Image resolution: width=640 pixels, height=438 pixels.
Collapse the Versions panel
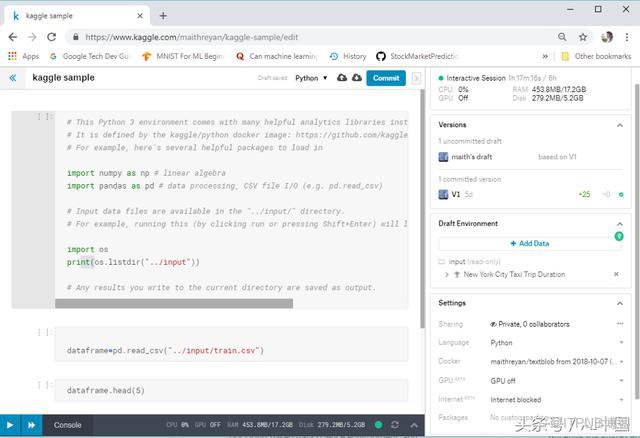pyautogui.click(x=620, y=125)
